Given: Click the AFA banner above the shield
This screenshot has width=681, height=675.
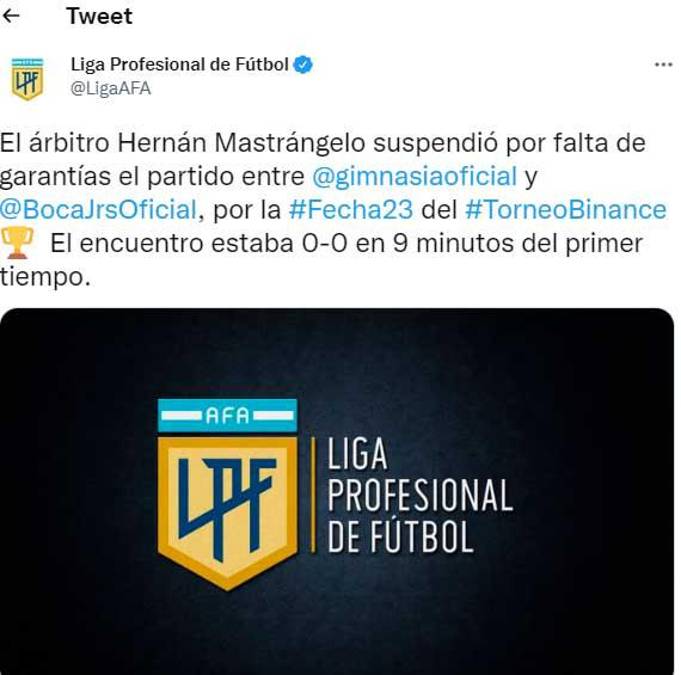Looking at the screenshot, I should (x=227, y=415).
